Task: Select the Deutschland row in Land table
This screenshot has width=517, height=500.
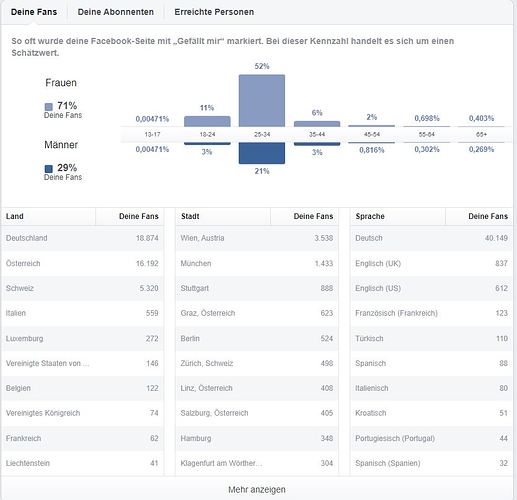Action: click(x=82, y=238)
